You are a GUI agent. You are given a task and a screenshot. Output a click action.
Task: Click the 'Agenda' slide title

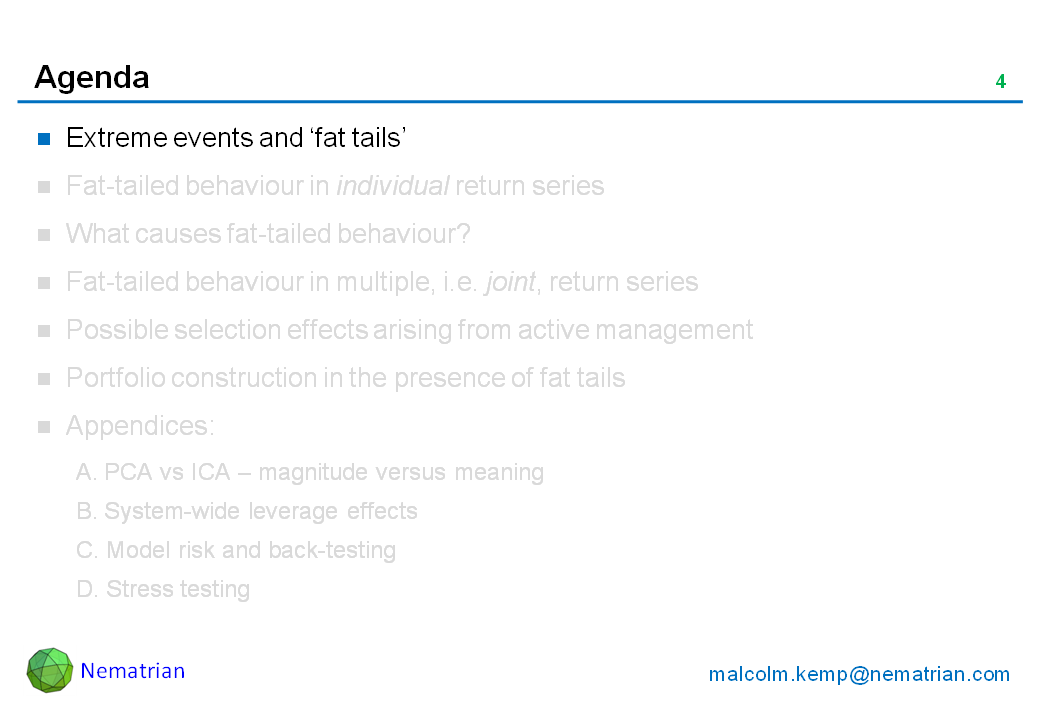pyautogui.click(x=92, y=77)
